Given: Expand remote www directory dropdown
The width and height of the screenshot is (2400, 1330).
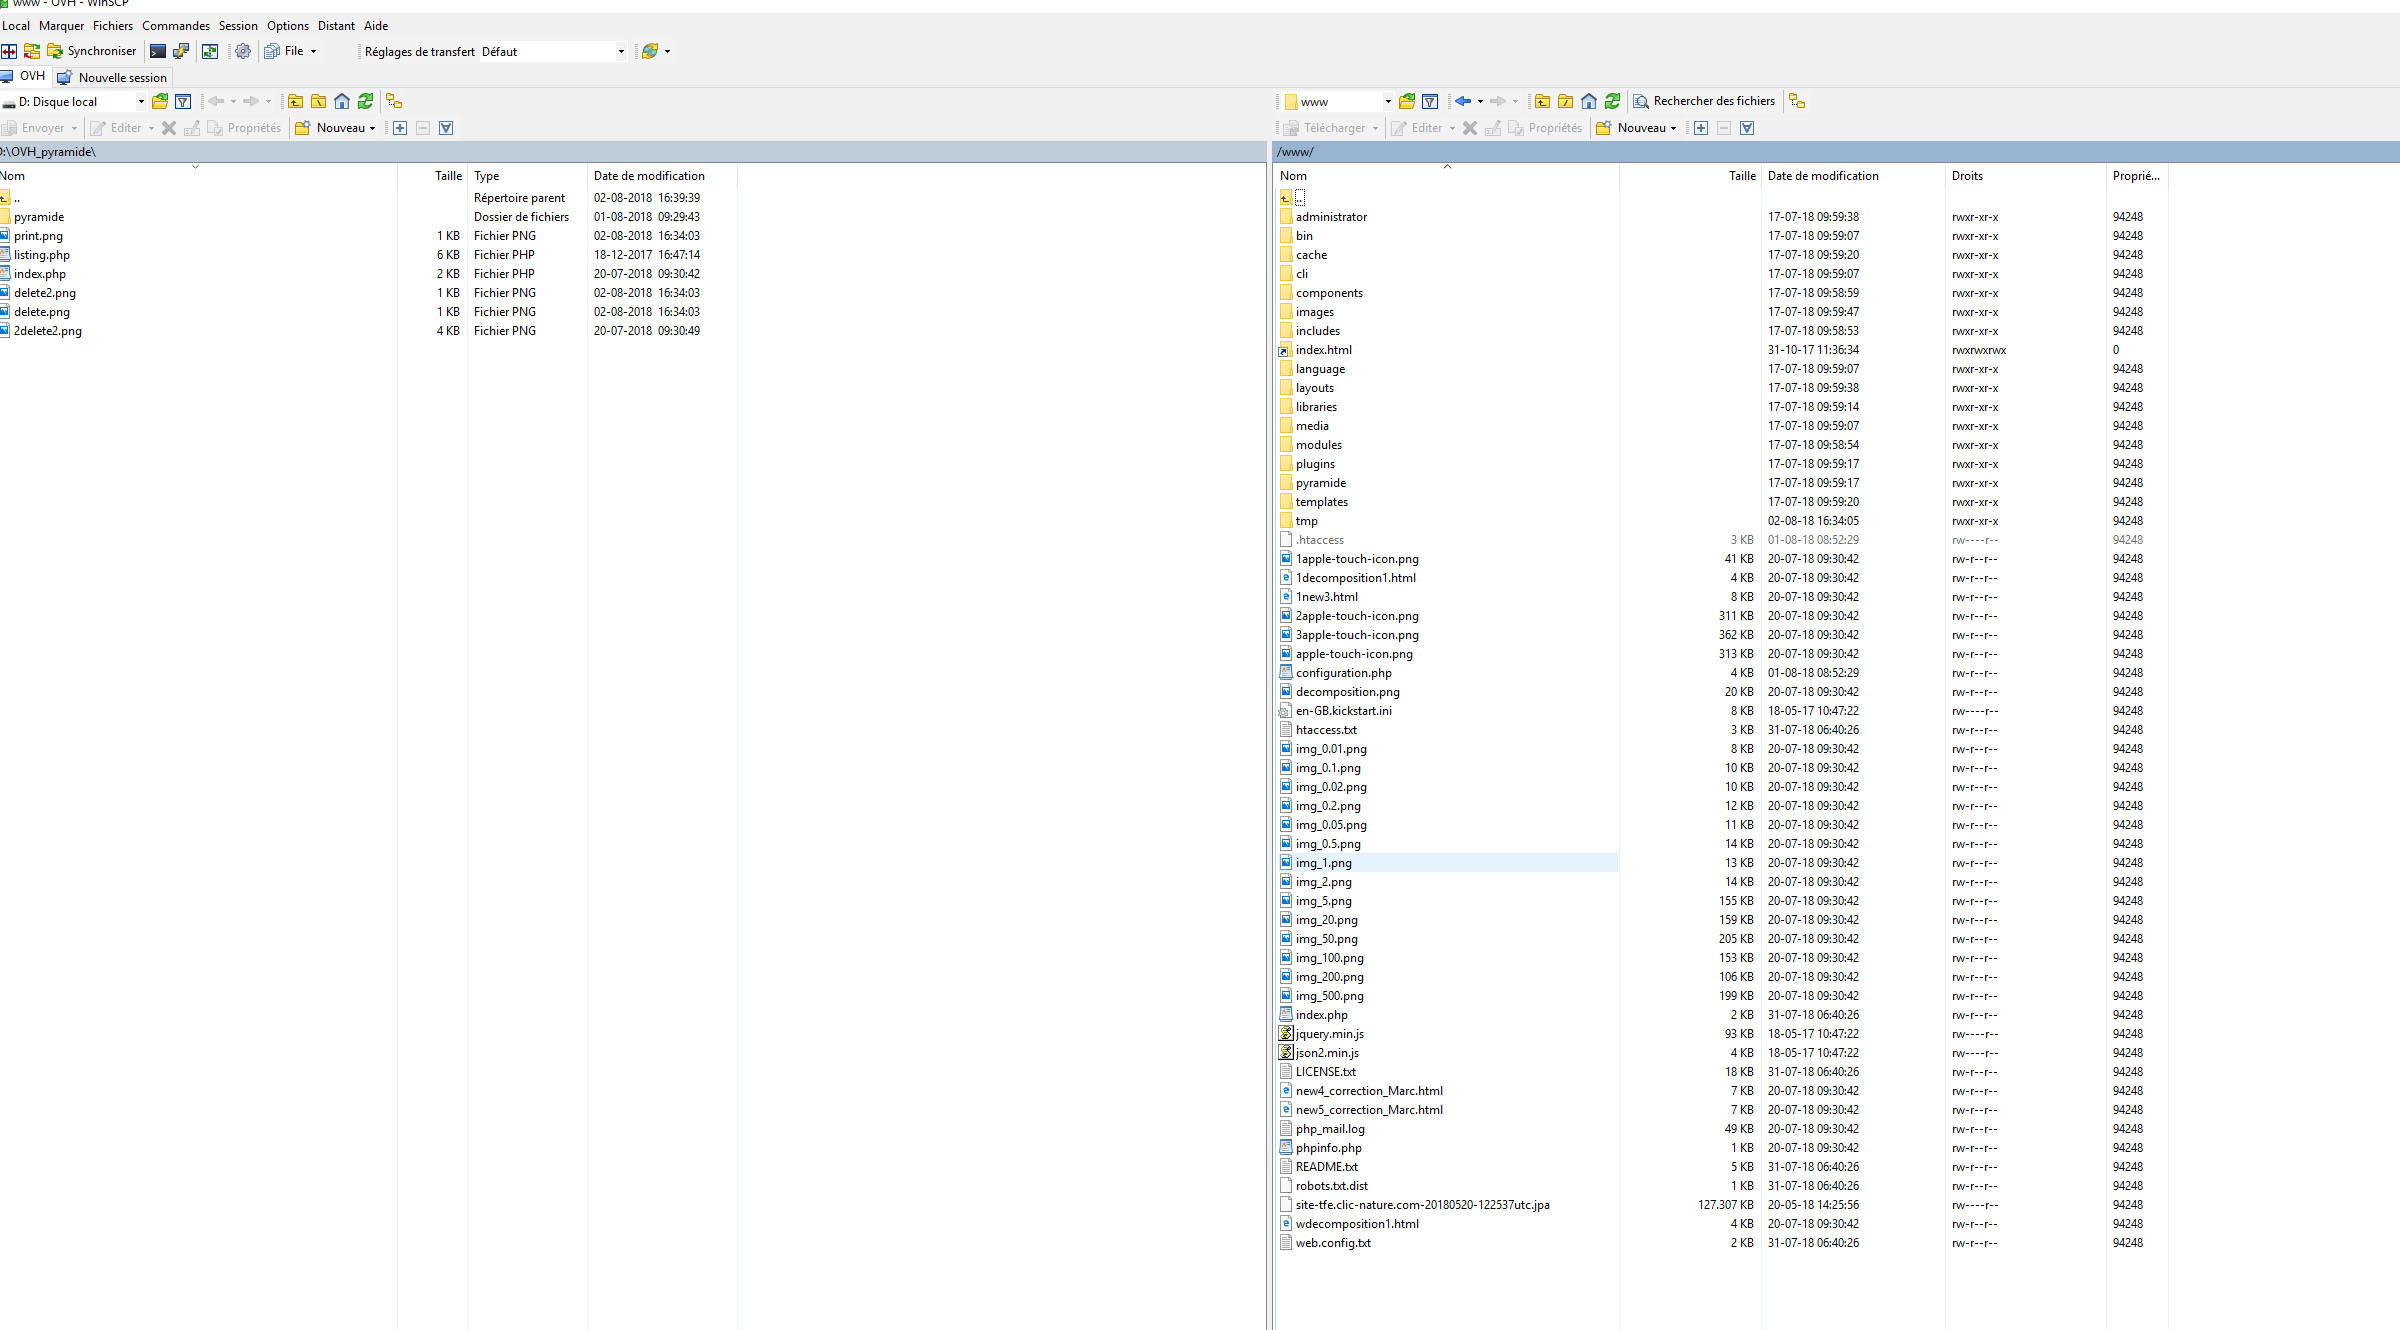Looking at the screenshot, I should 1388,101.
